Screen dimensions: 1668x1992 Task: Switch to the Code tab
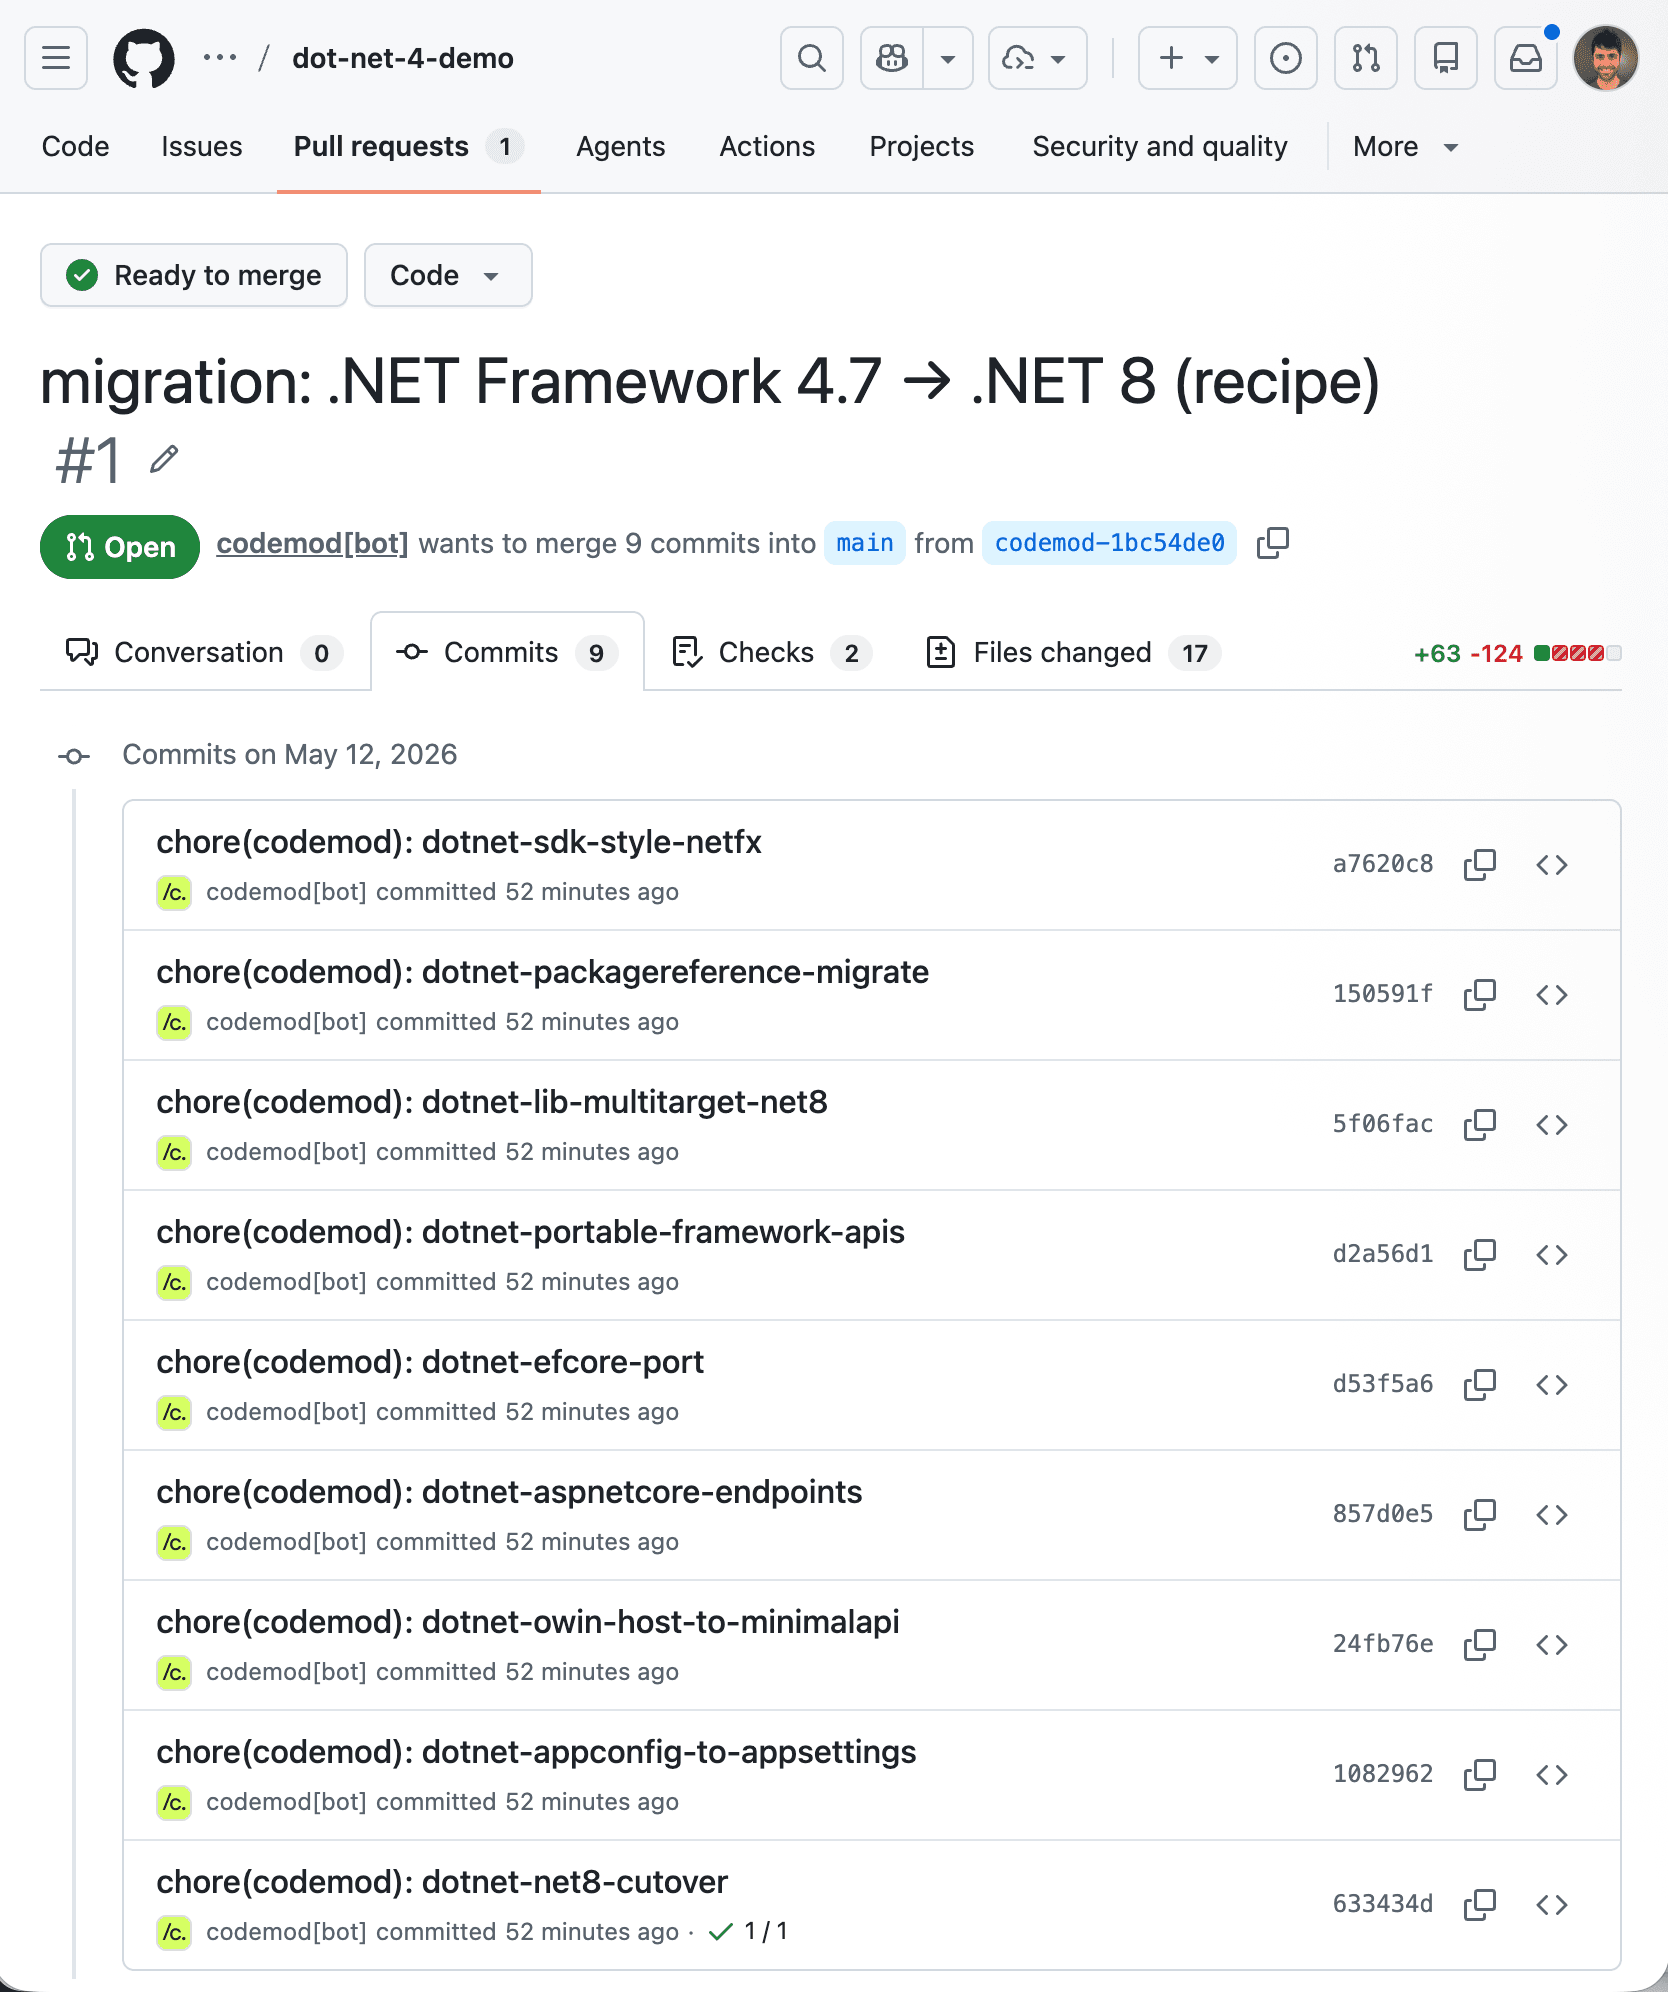coord(76,147)
